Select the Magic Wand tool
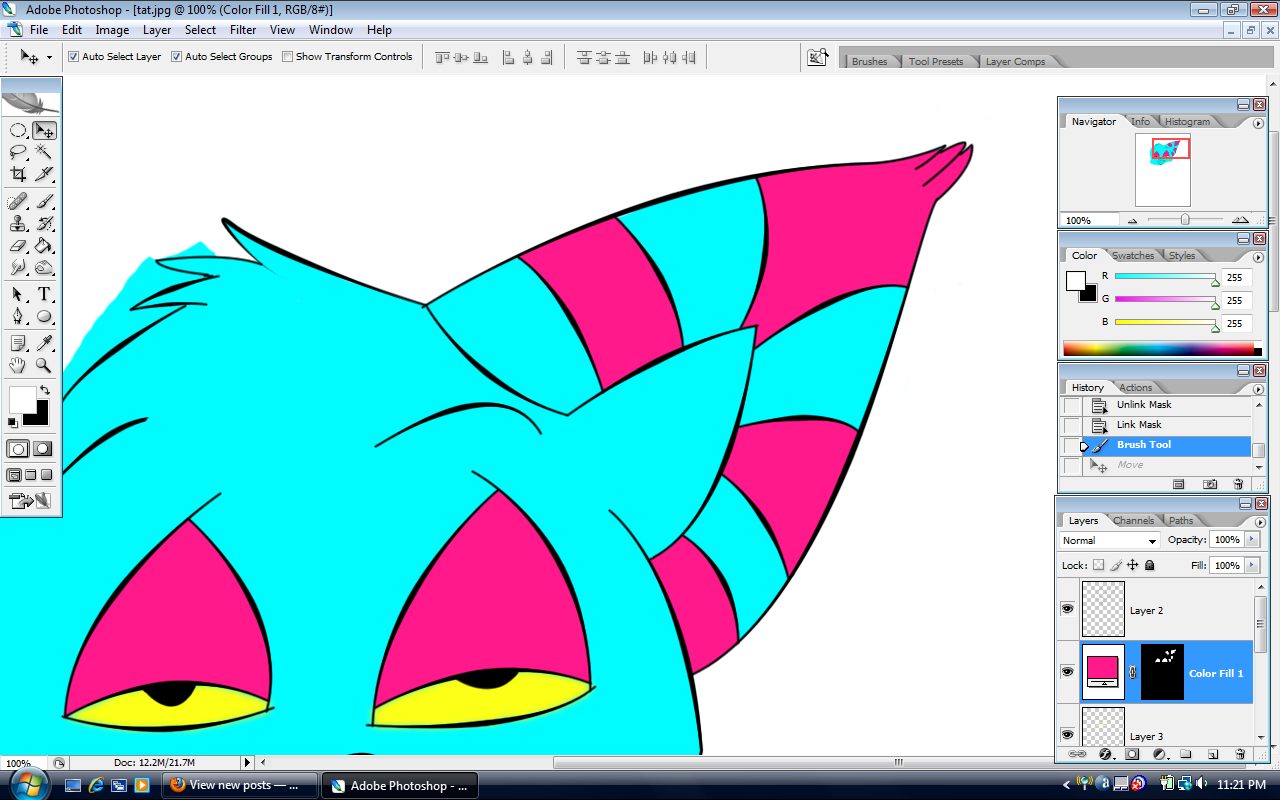 pos(44,152)
